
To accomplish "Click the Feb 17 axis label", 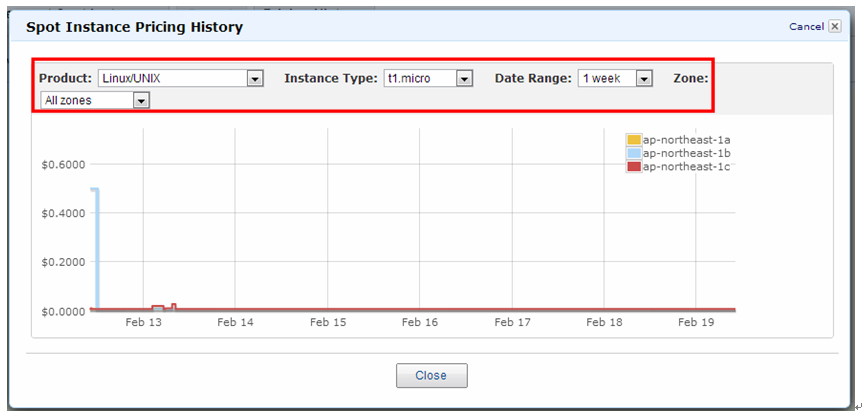I will coord(512,322).
